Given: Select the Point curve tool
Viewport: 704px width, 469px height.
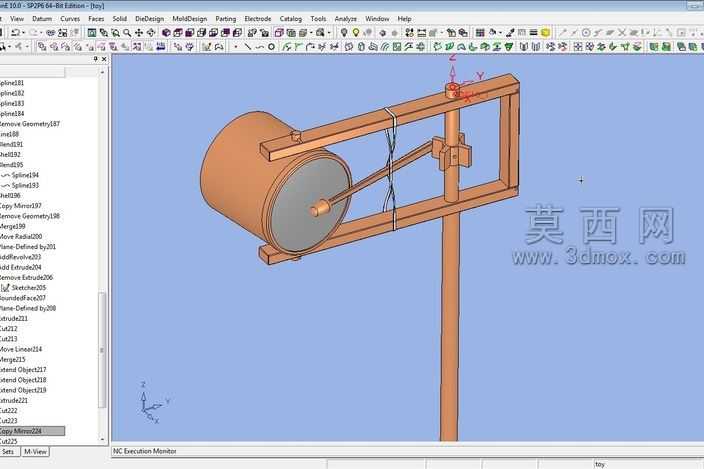Looking at the screenshot, I should pos(236,47).
